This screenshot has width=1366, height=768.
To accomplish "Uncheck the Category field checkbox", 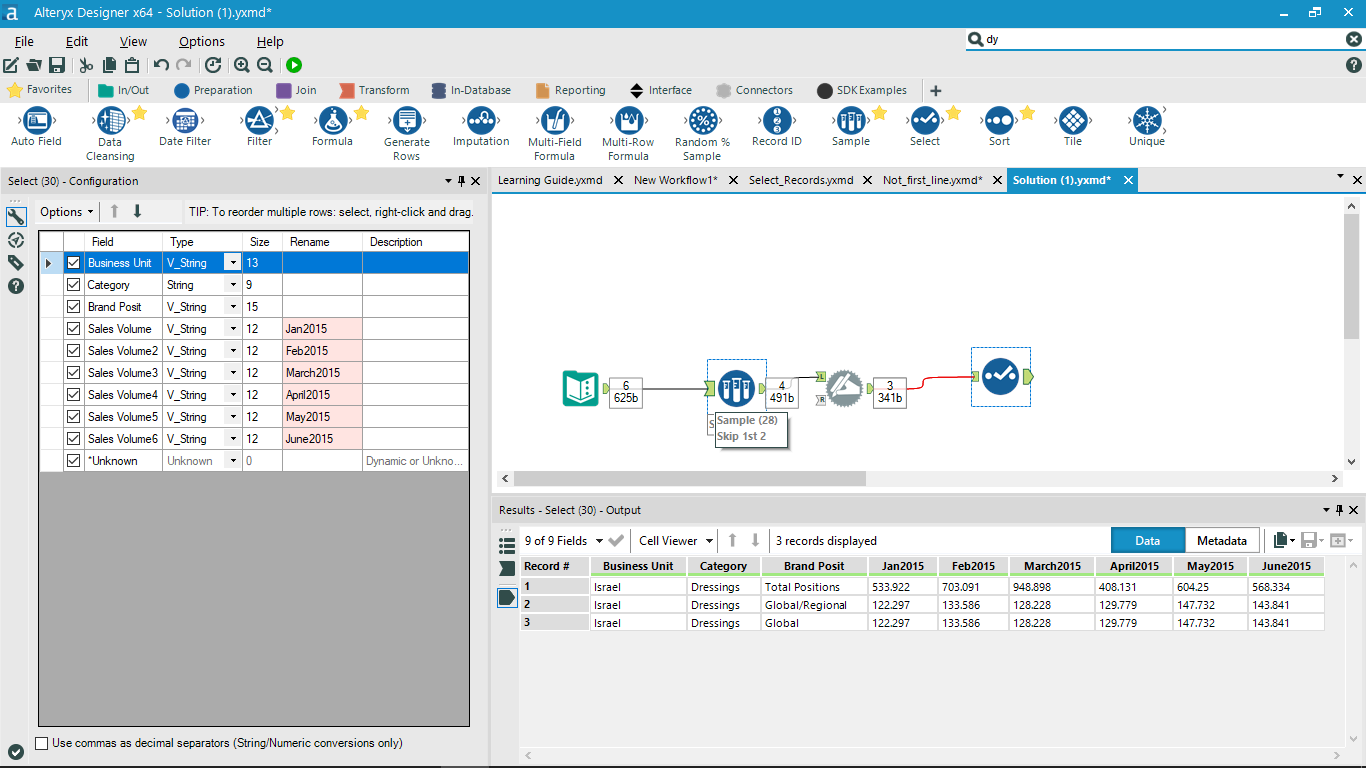I will click(73, 285).
